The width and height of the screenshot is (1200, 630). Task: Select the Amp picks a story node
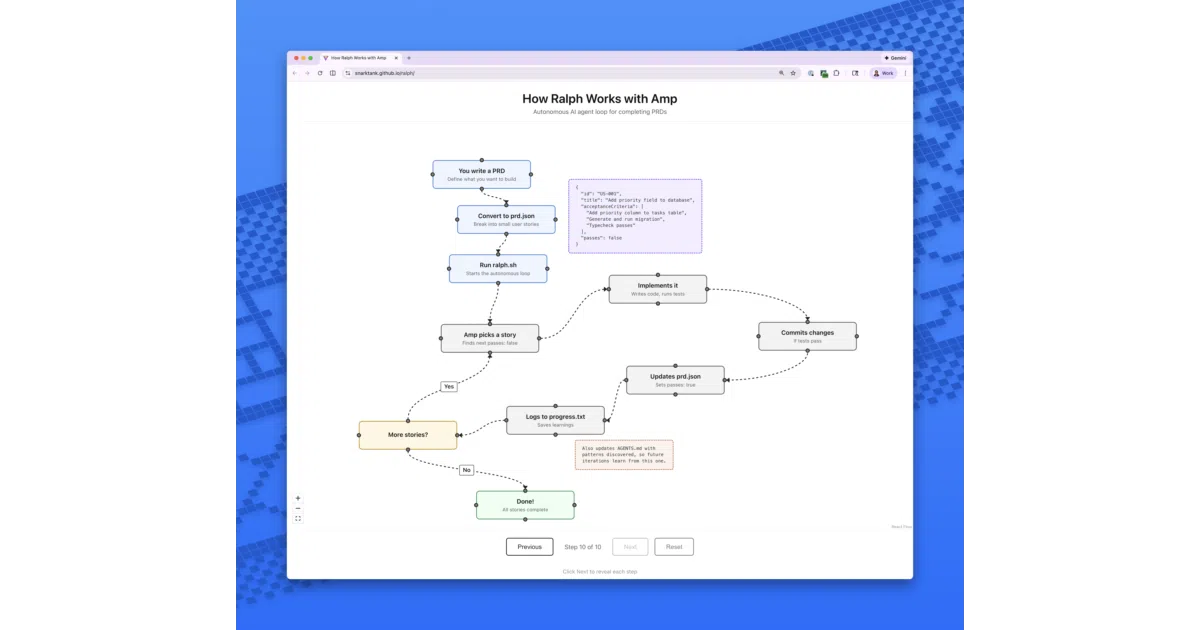pos(490,338)
